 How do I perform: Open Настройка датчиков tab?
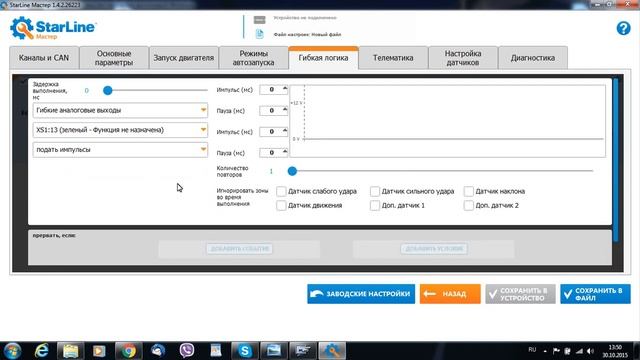point(463,58)
